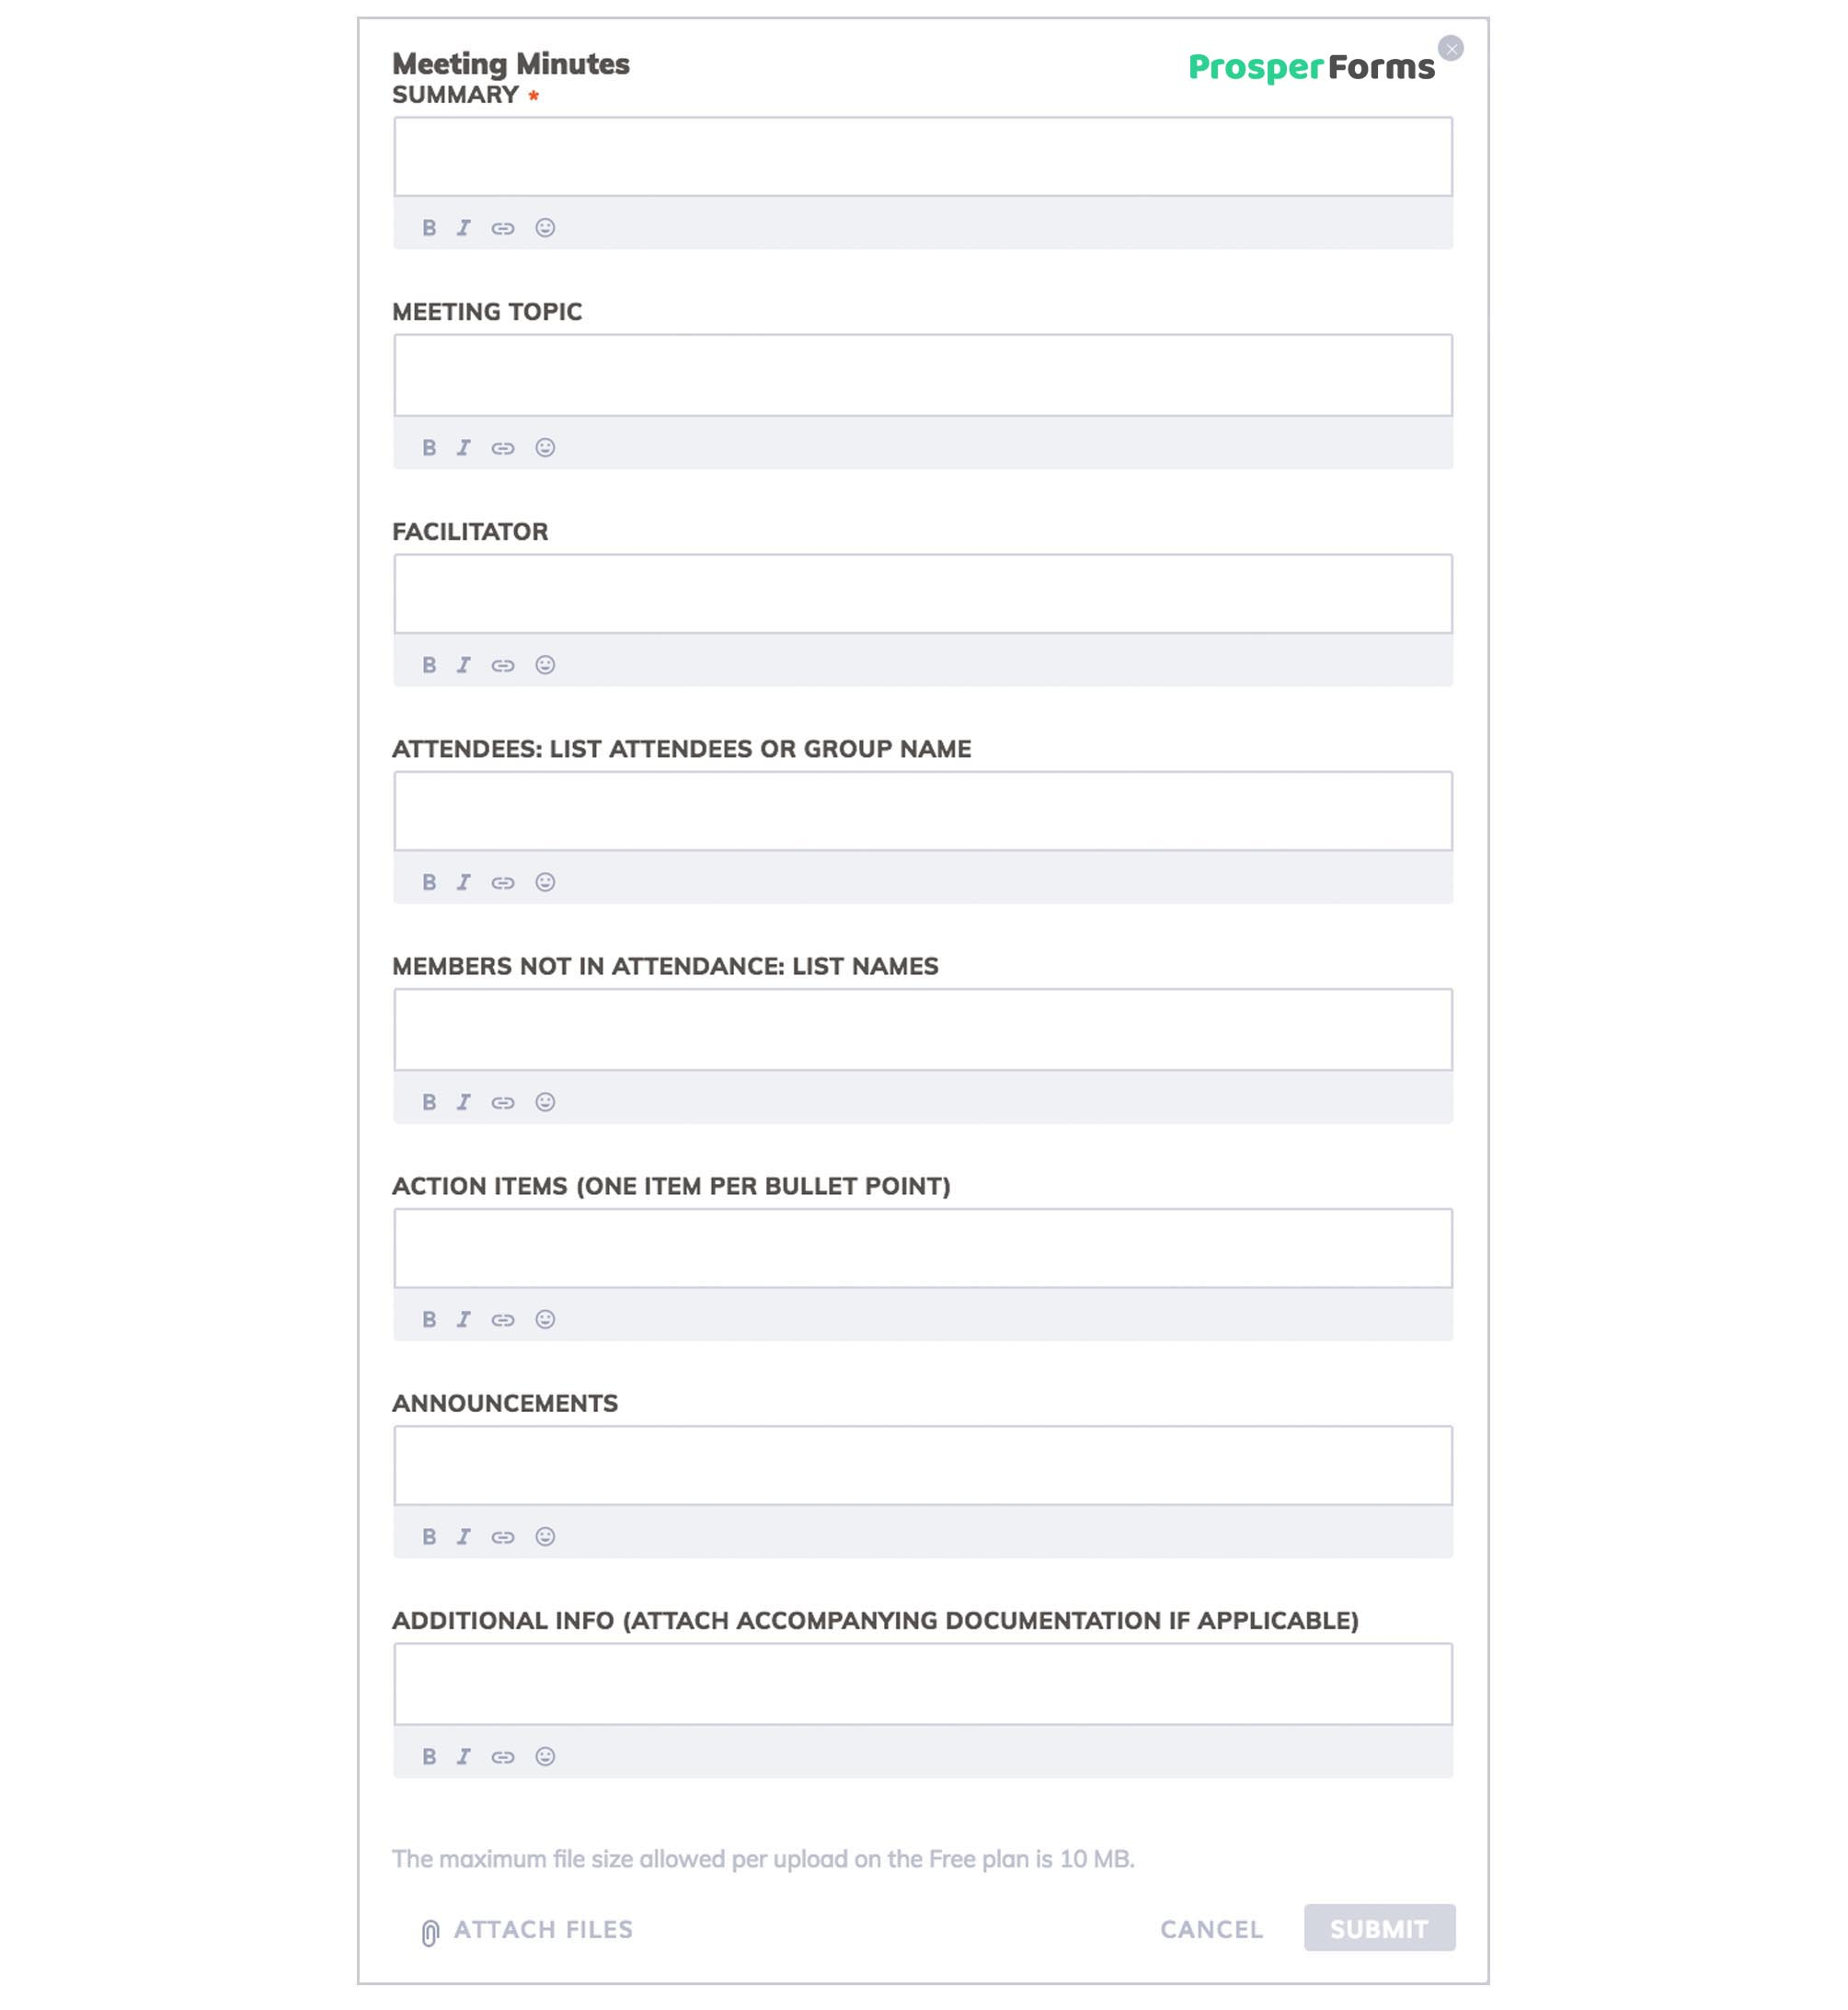This screenshot has height=2010, width=1848.
Task: Click the SUBMIT button
Action: point(1379,1928)
